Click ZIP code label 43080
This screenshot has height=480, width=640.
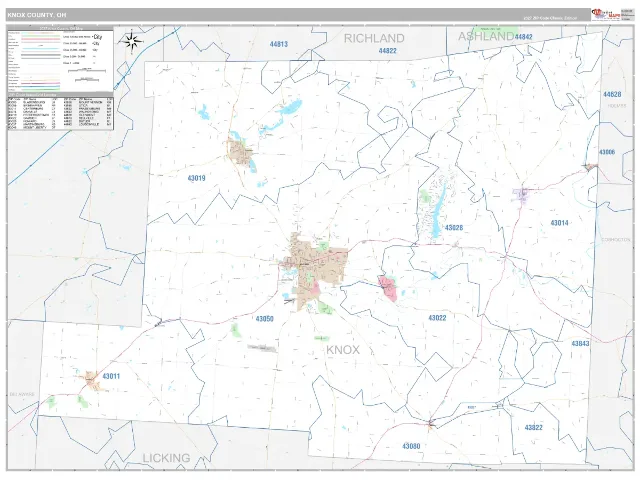(x=411, y=446)
